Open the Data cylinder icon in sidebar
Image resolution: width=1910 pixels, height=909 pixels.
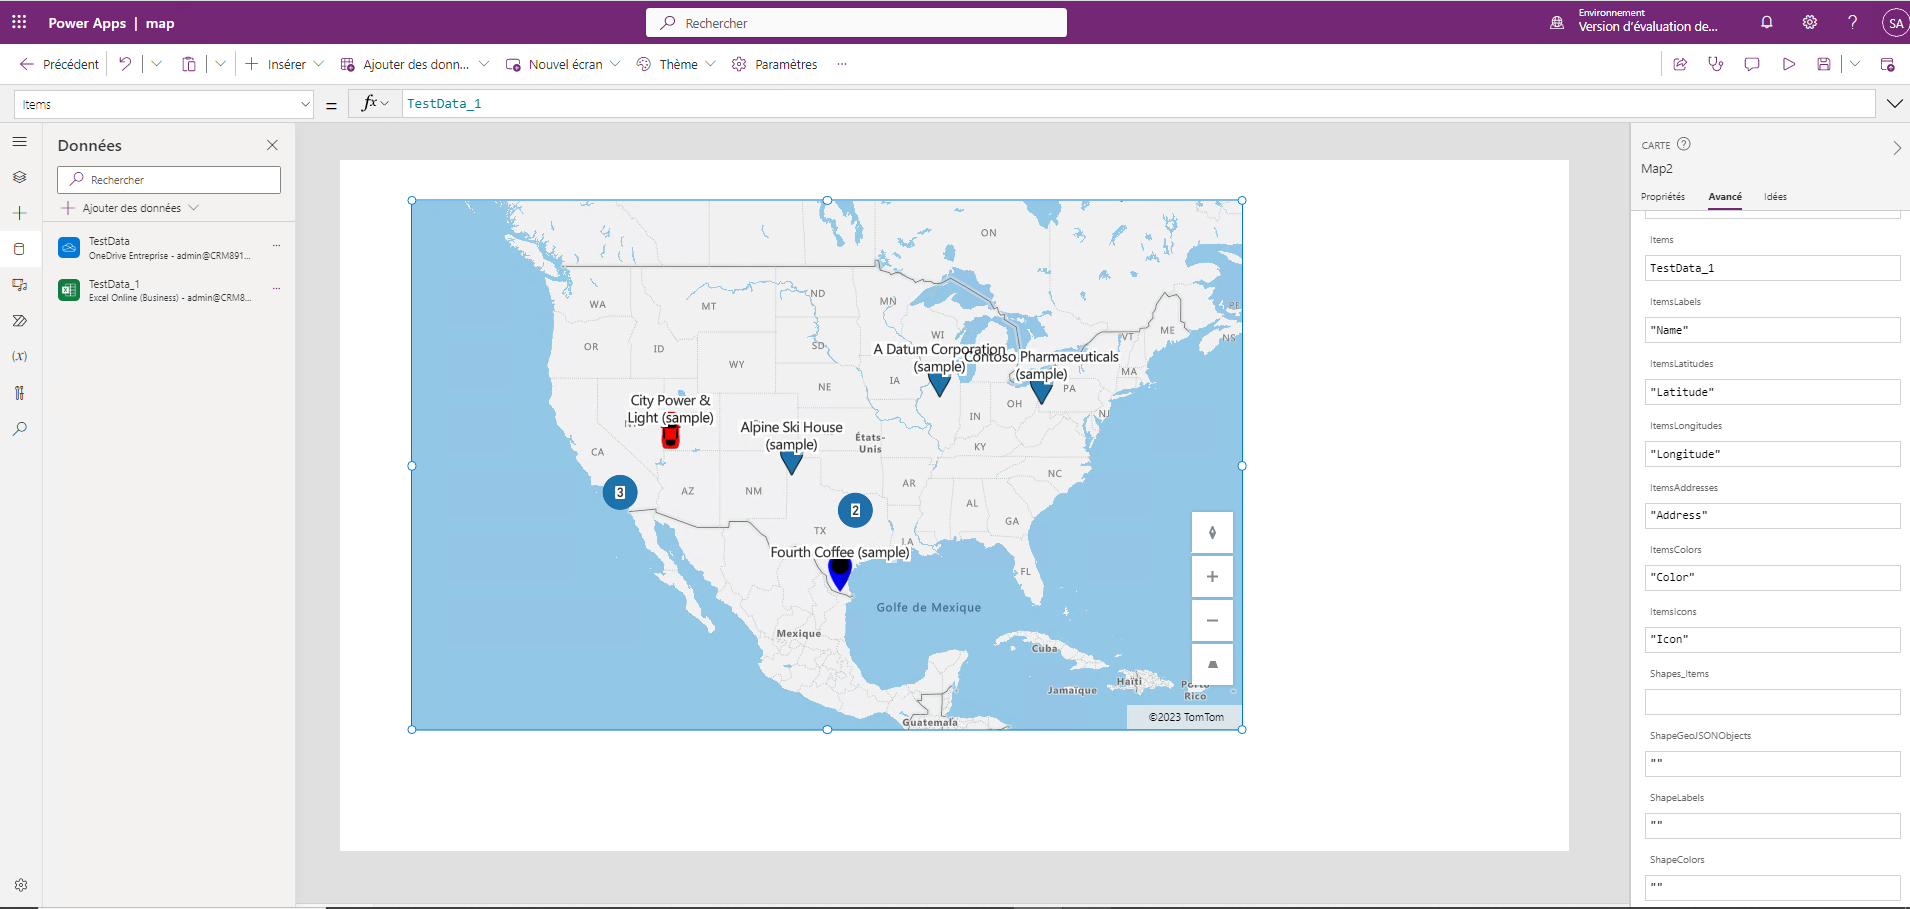(x=19, y=249)
